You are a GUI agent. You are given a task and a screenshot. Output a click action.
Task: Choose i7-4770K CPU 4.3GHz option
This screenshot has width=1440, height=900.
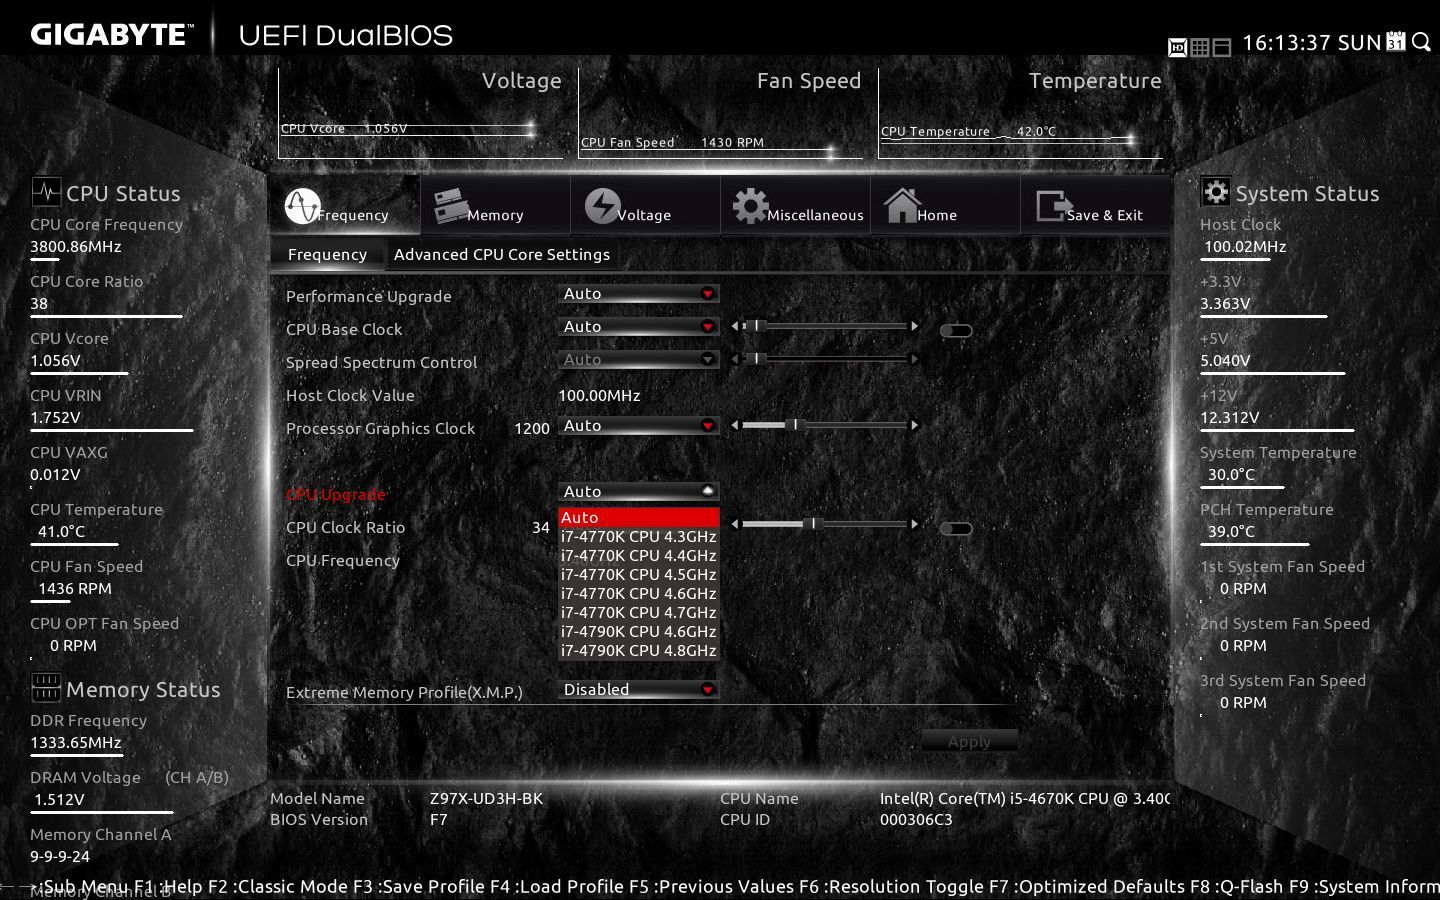click(638, 536)
